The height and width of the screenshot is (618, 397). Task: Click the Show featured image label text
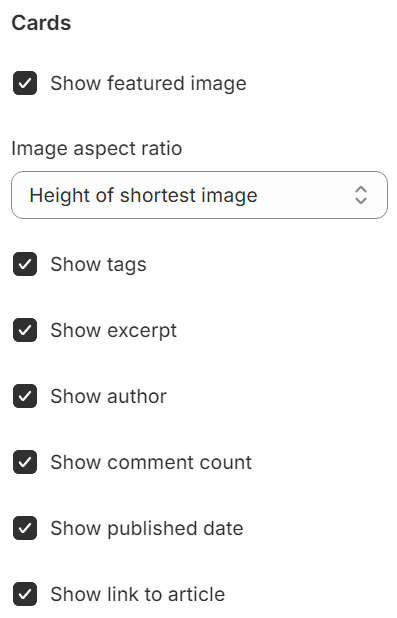click(148, 84)
